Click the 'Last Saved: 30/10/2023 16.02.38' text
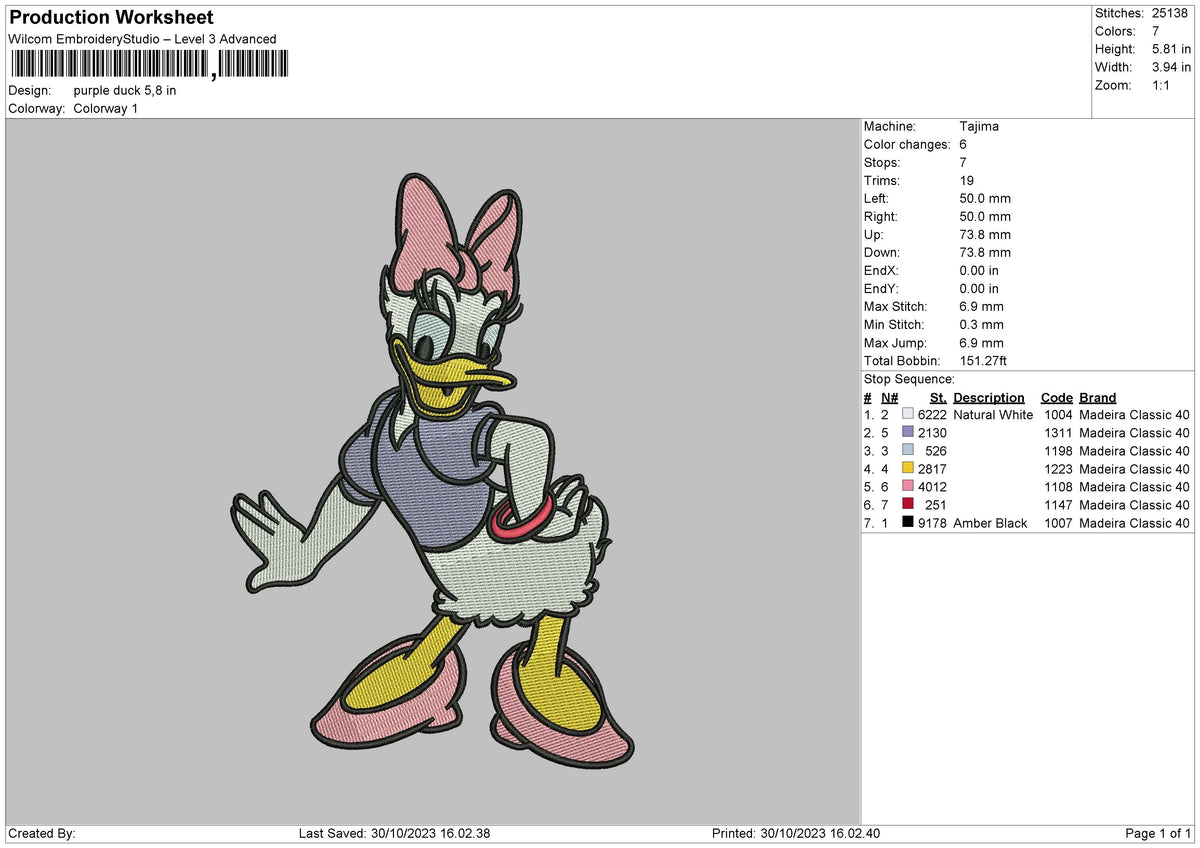Viewport: 1200px width, 848px height. point(394,833)
